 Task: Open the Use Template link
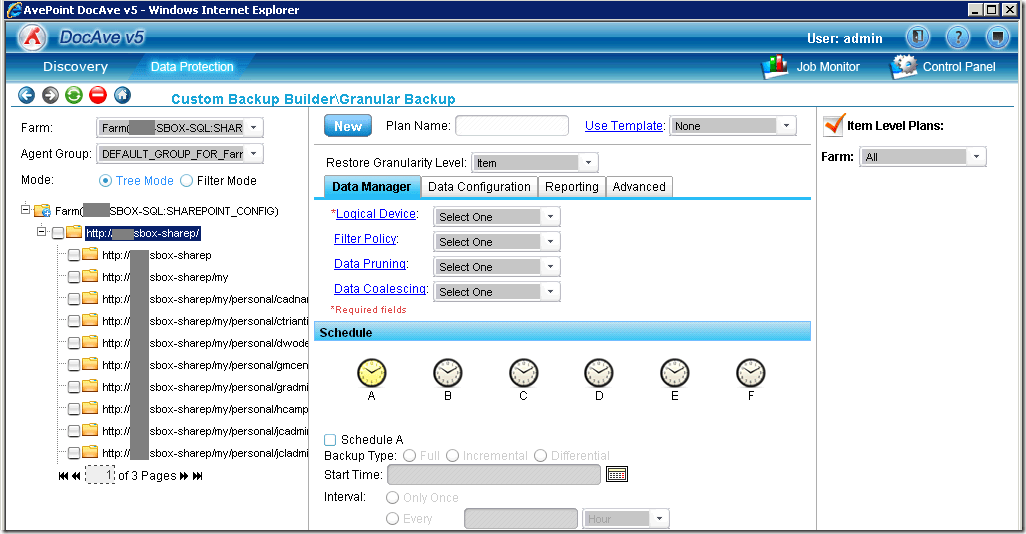(624, 126)
